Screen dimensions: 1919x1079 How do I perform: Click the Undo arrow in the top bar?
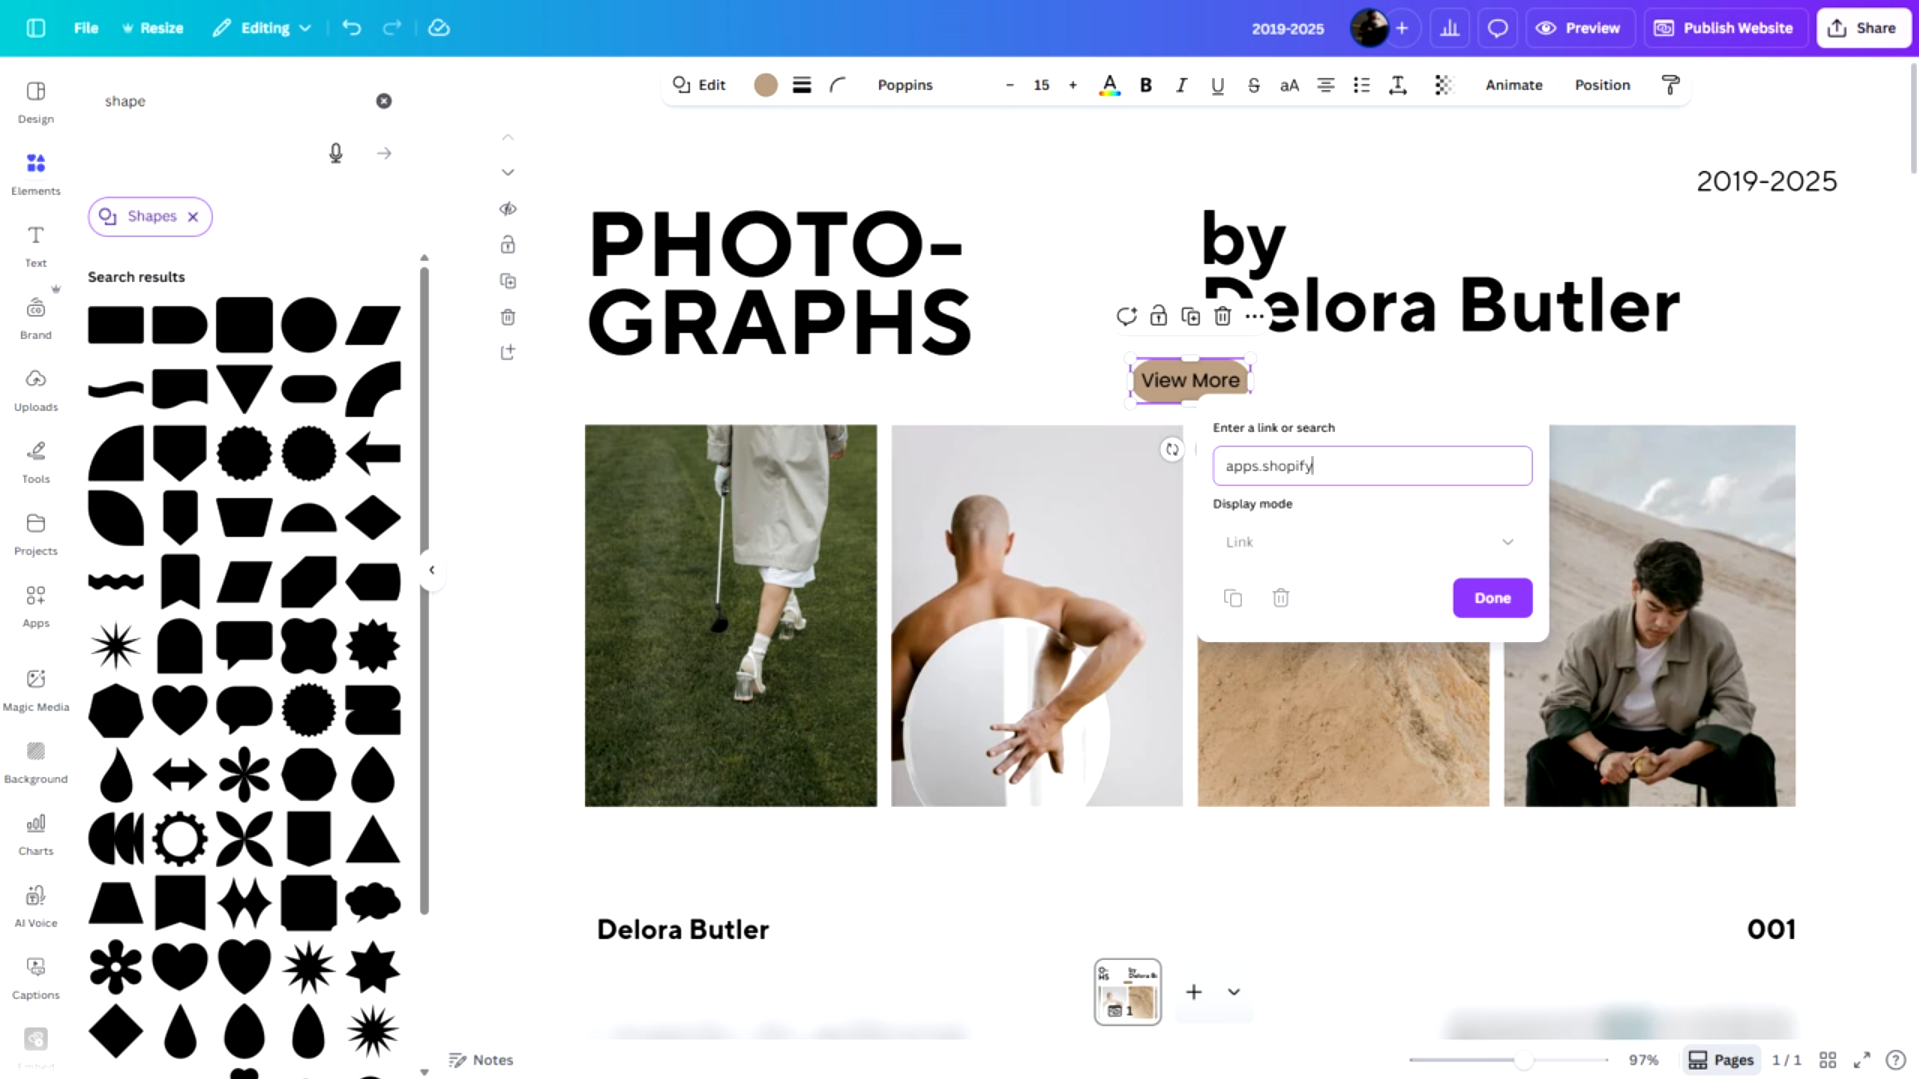pos(351,28)
